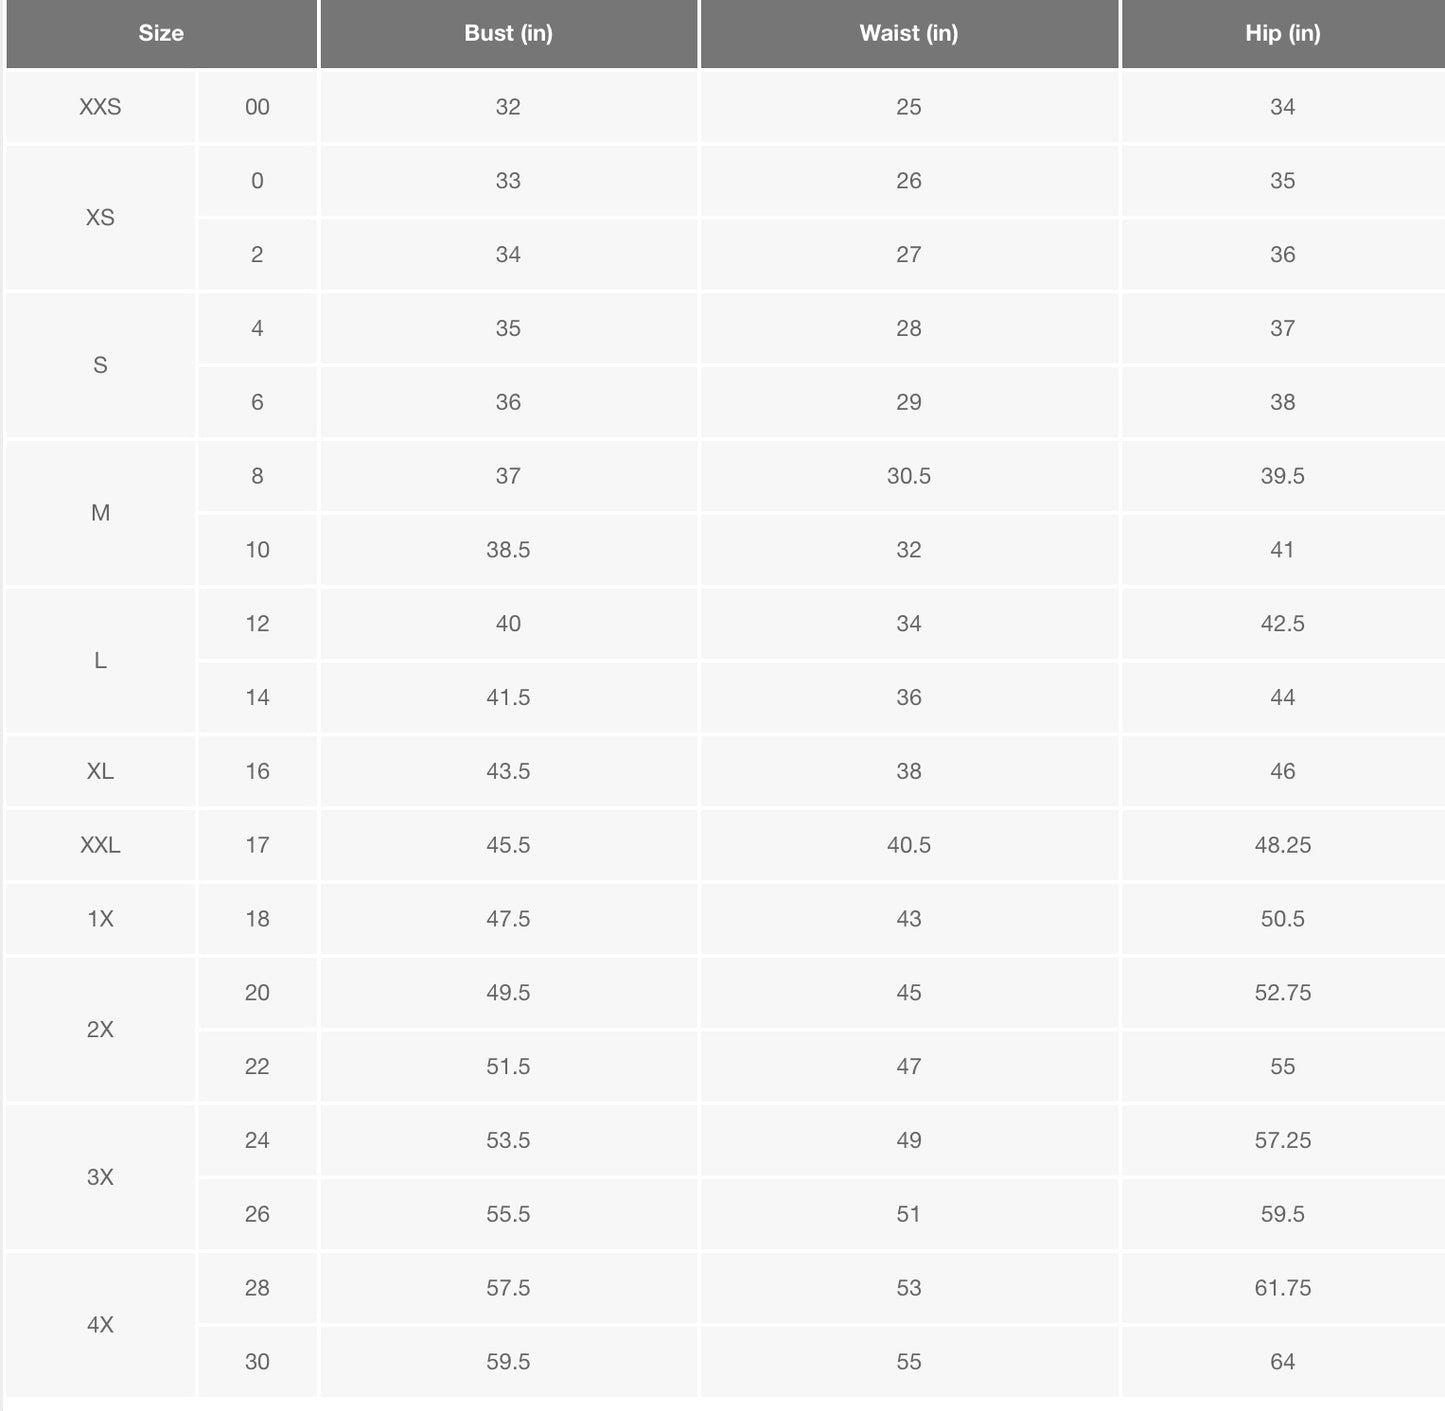Select hip value 52.75
The width and height of the screenshot is (1445, 1411).
1282,993
